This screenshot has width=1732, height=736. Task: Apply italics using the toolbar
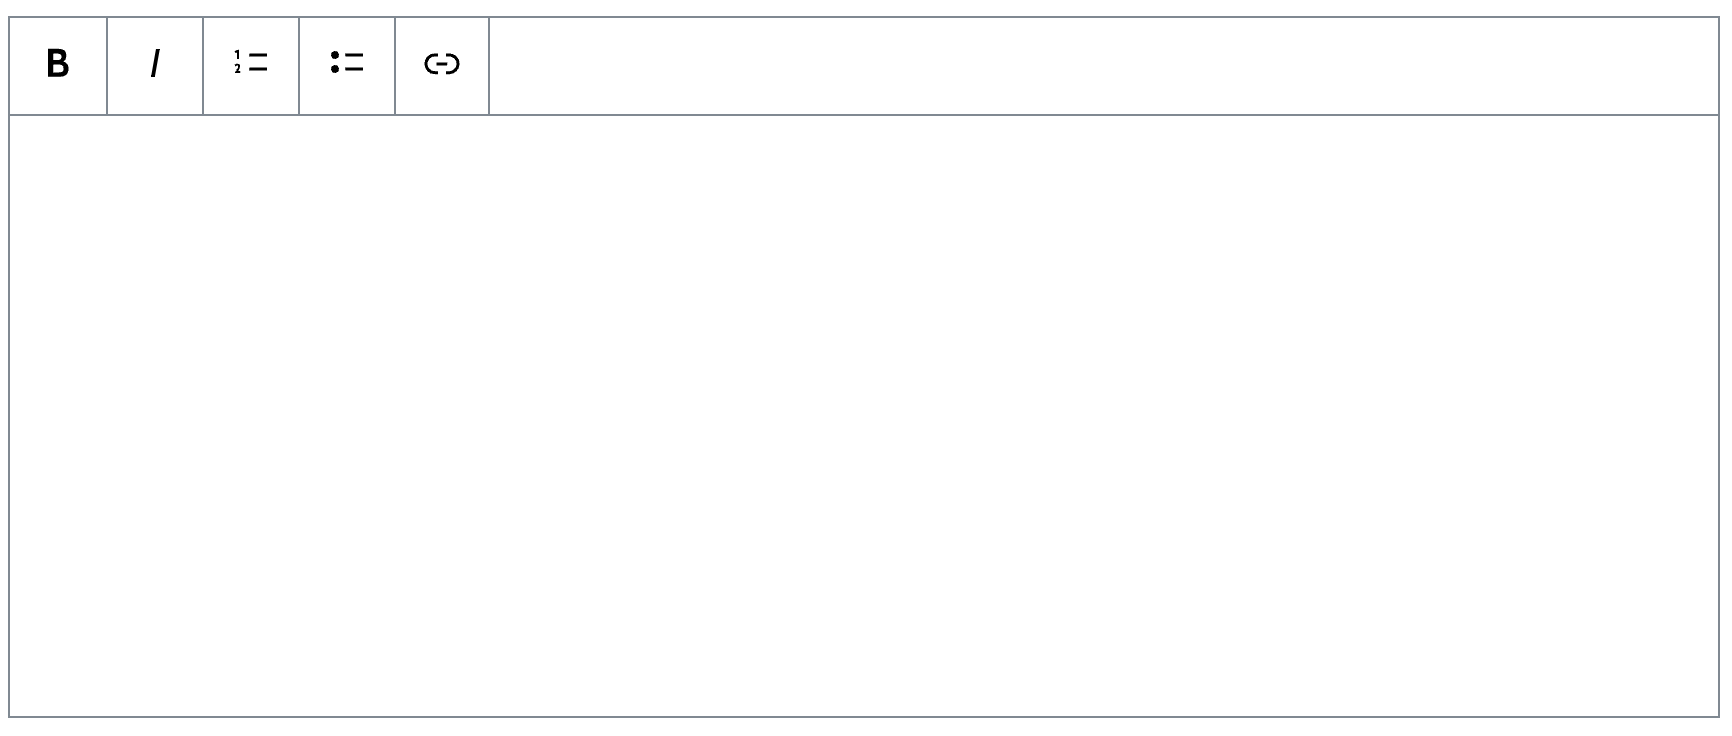[155, 65]
